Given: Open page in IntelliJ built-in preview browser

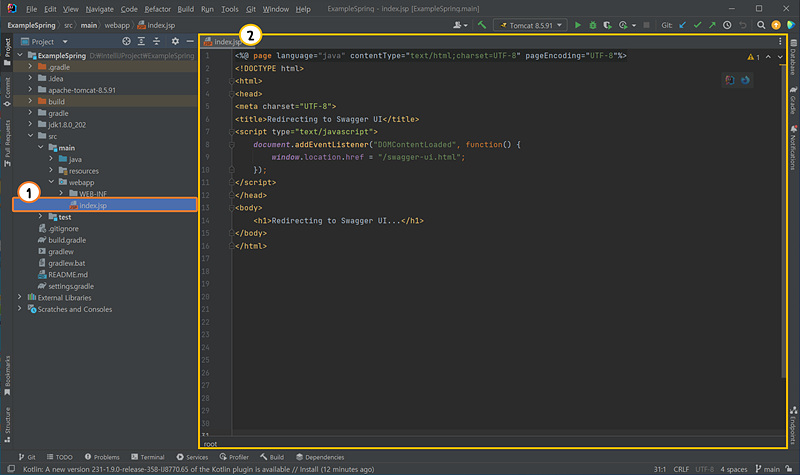Looking at the screenshot, I should click(730, 80).
